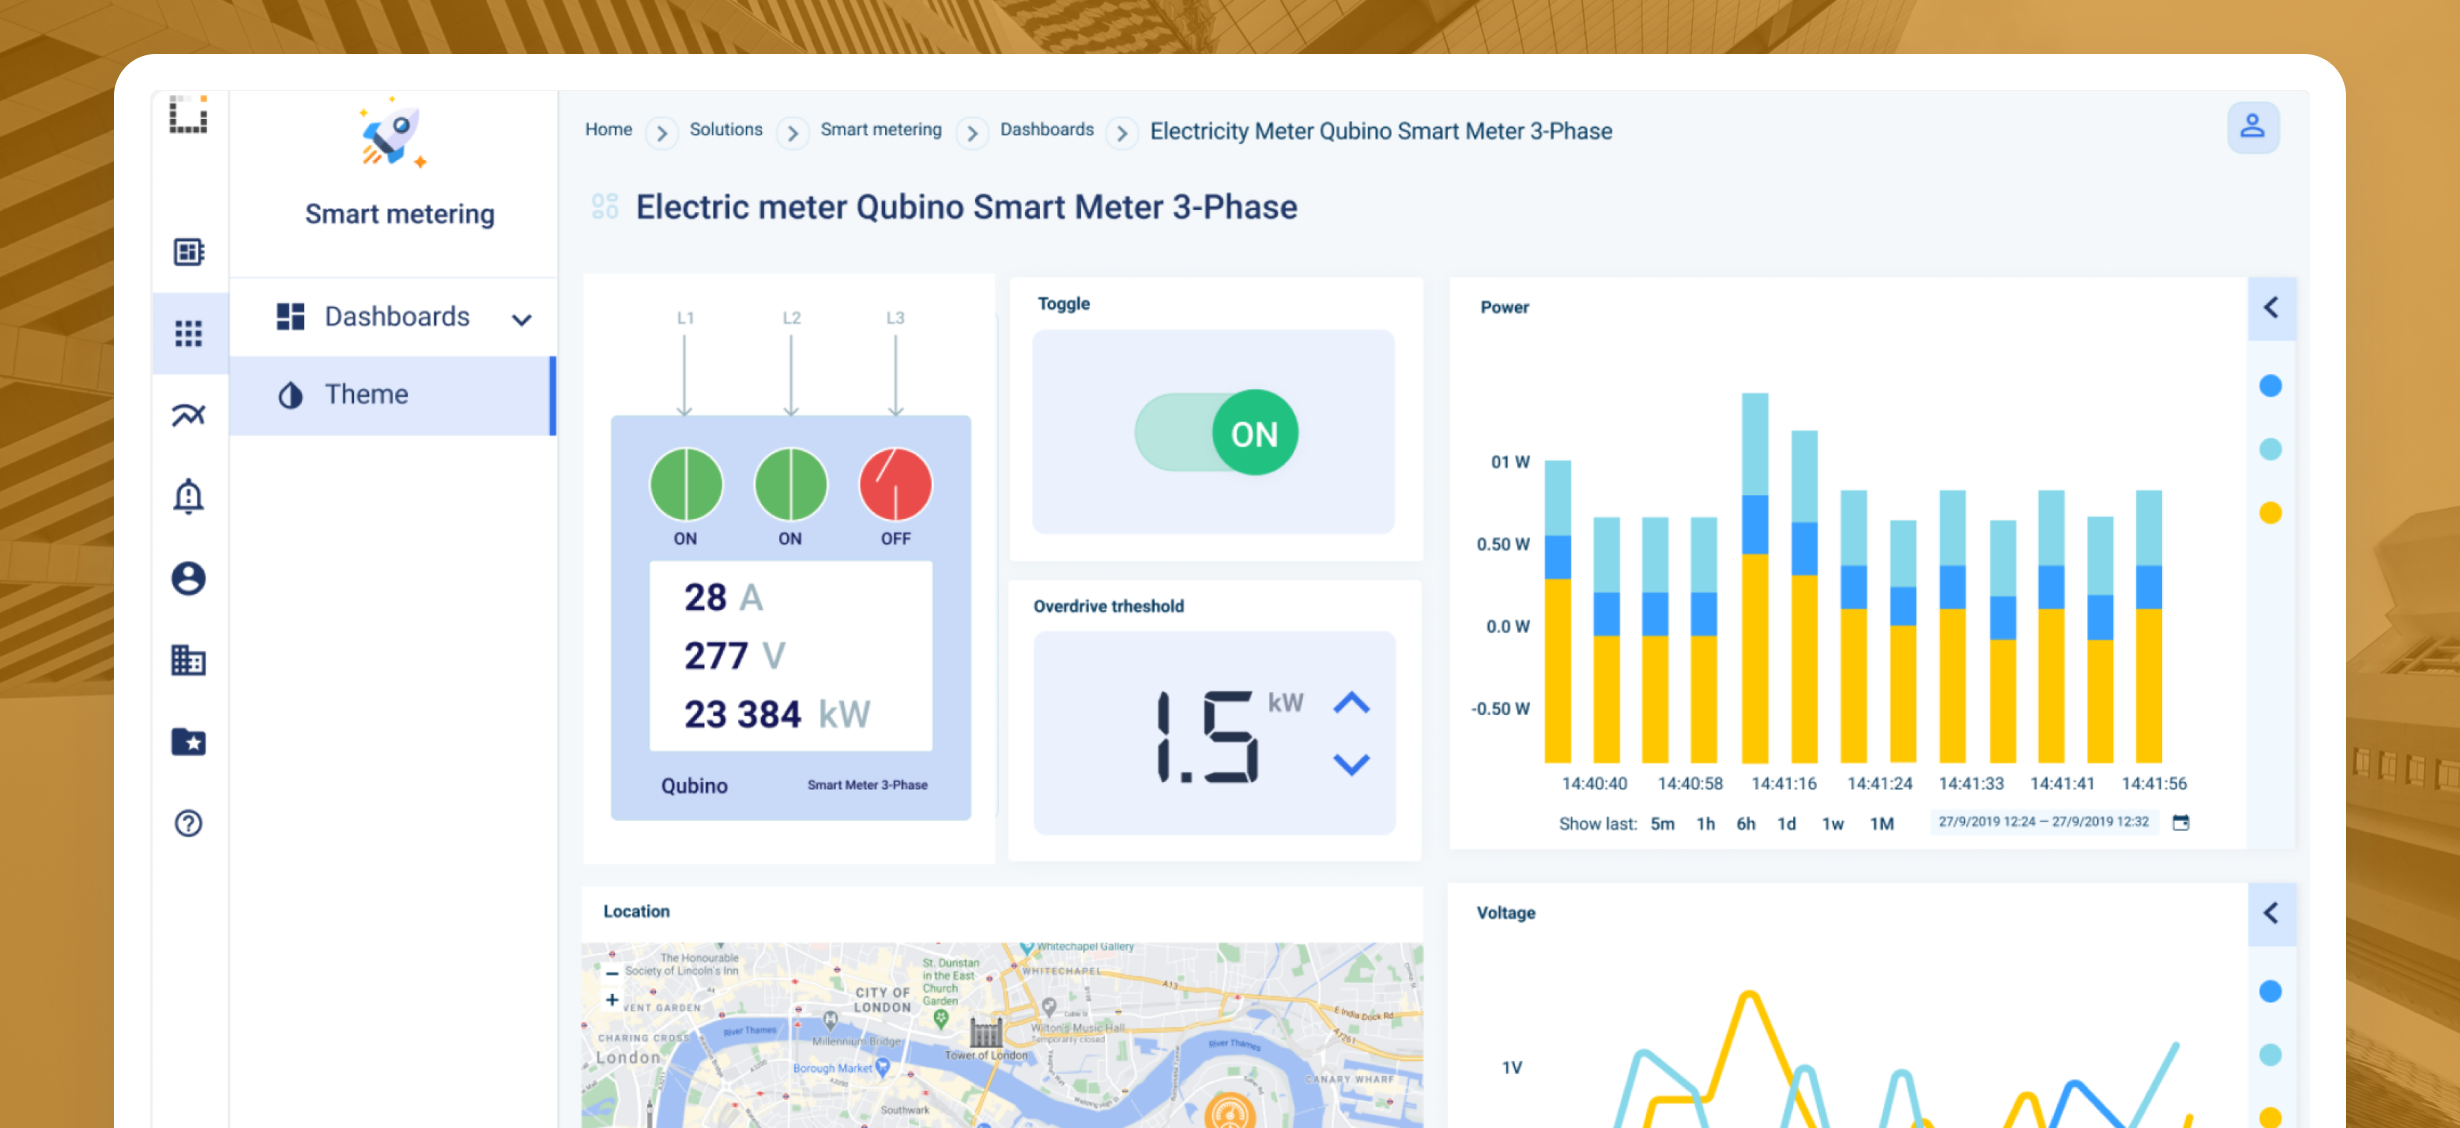
Task: Click the Dashboards menu tile icon
Action: click(290, 316)
